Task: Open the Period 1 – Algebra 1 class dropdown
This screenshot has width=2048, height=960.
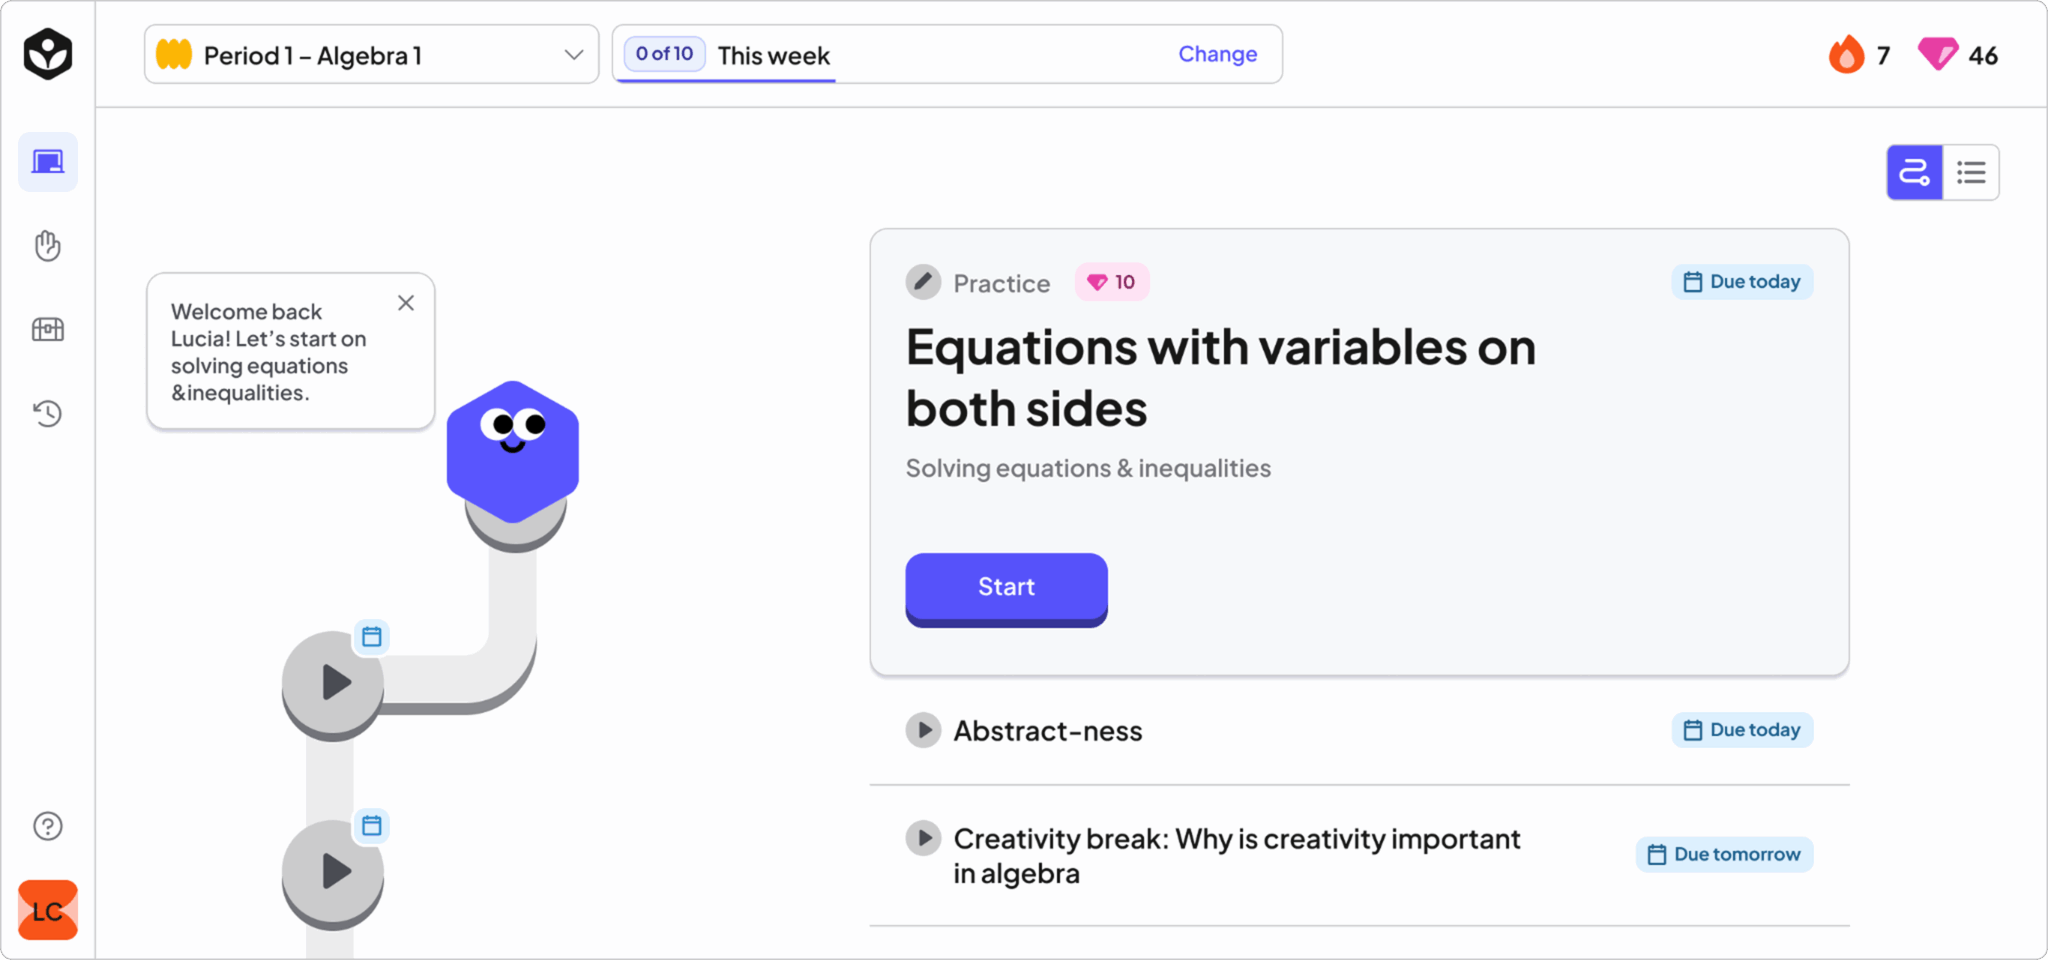Action: [370, 55]
